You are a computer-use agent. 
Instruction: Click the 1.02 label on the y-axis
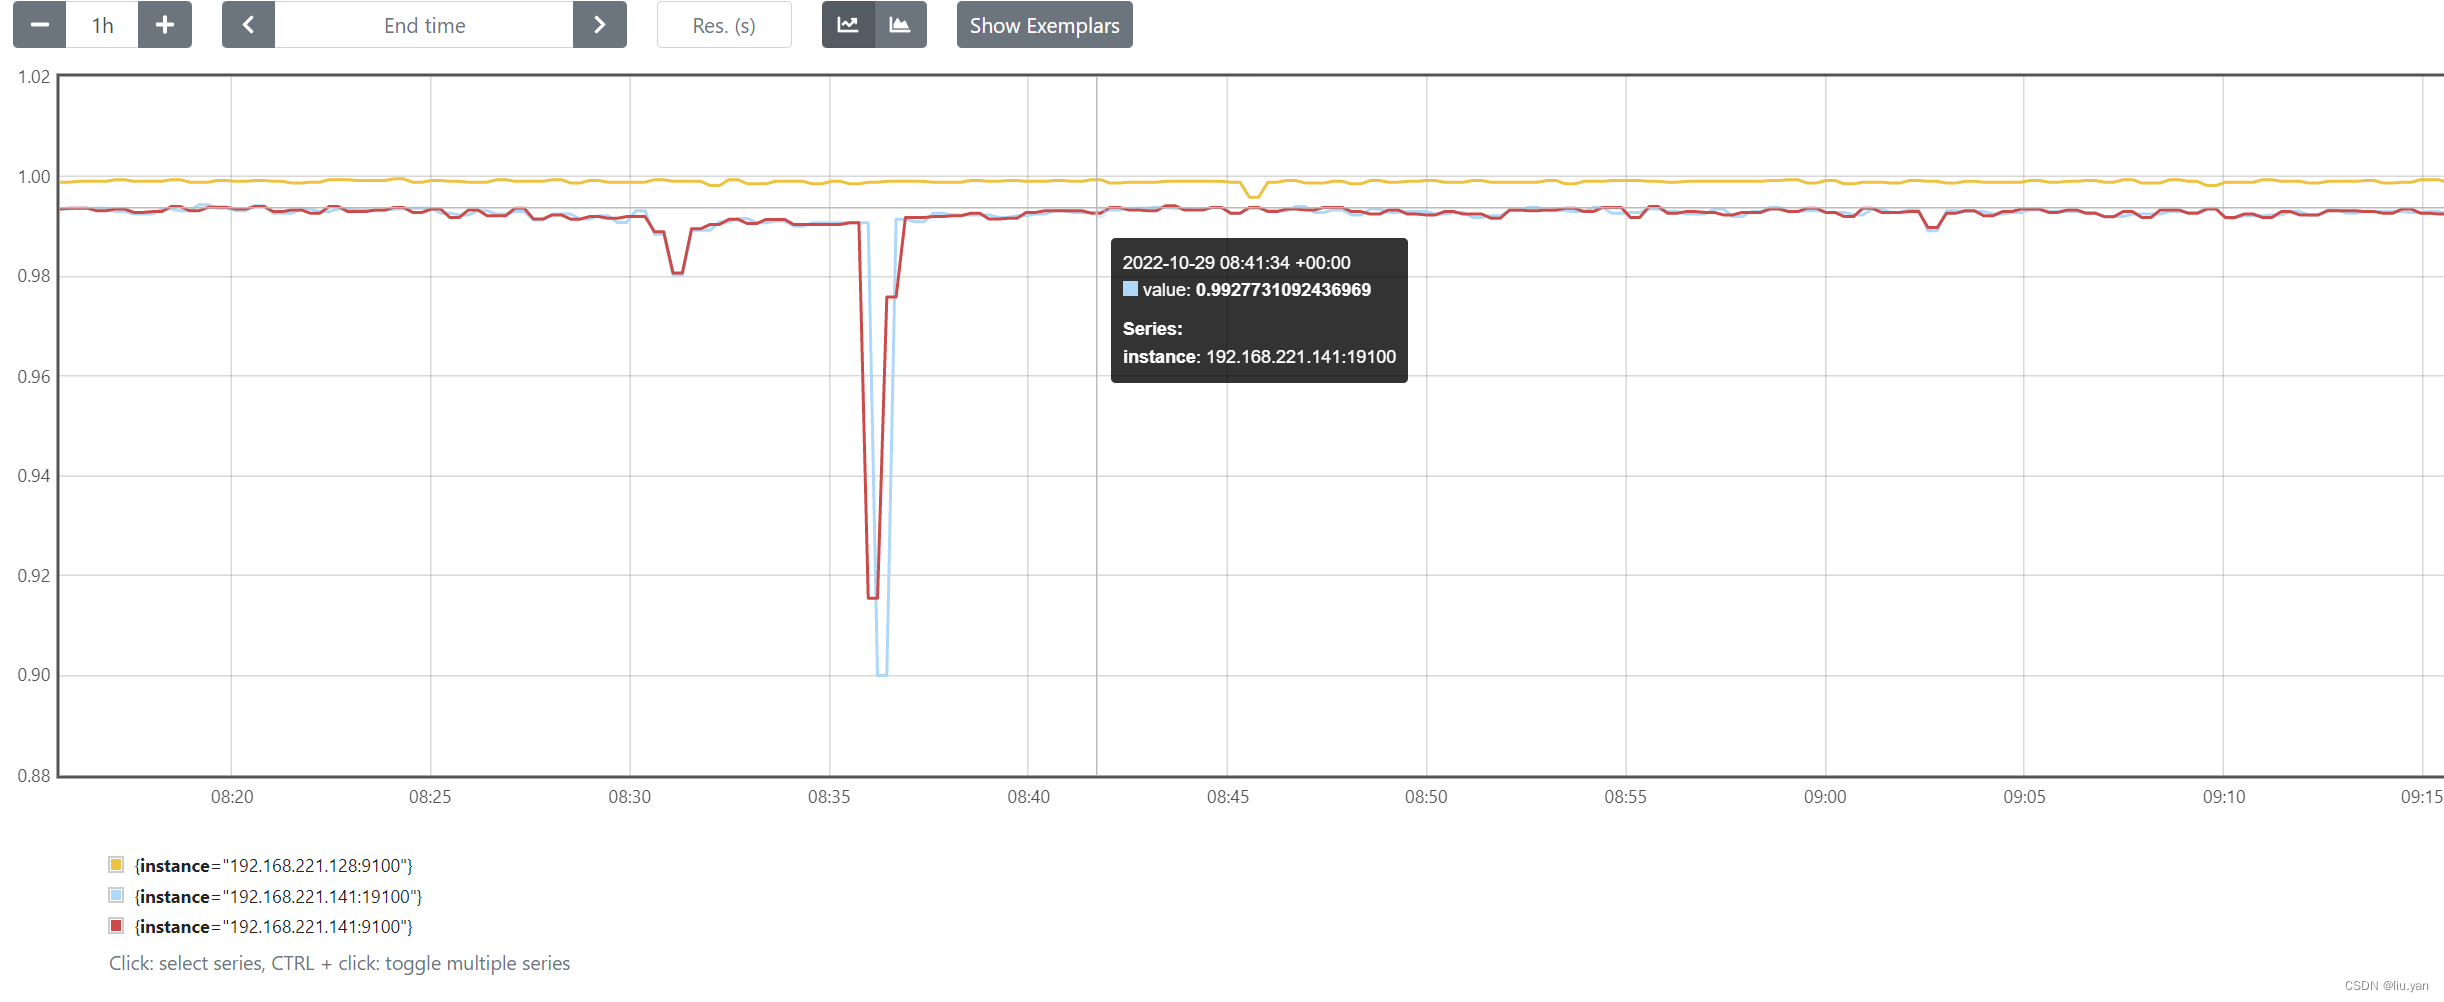pos(34,77)
